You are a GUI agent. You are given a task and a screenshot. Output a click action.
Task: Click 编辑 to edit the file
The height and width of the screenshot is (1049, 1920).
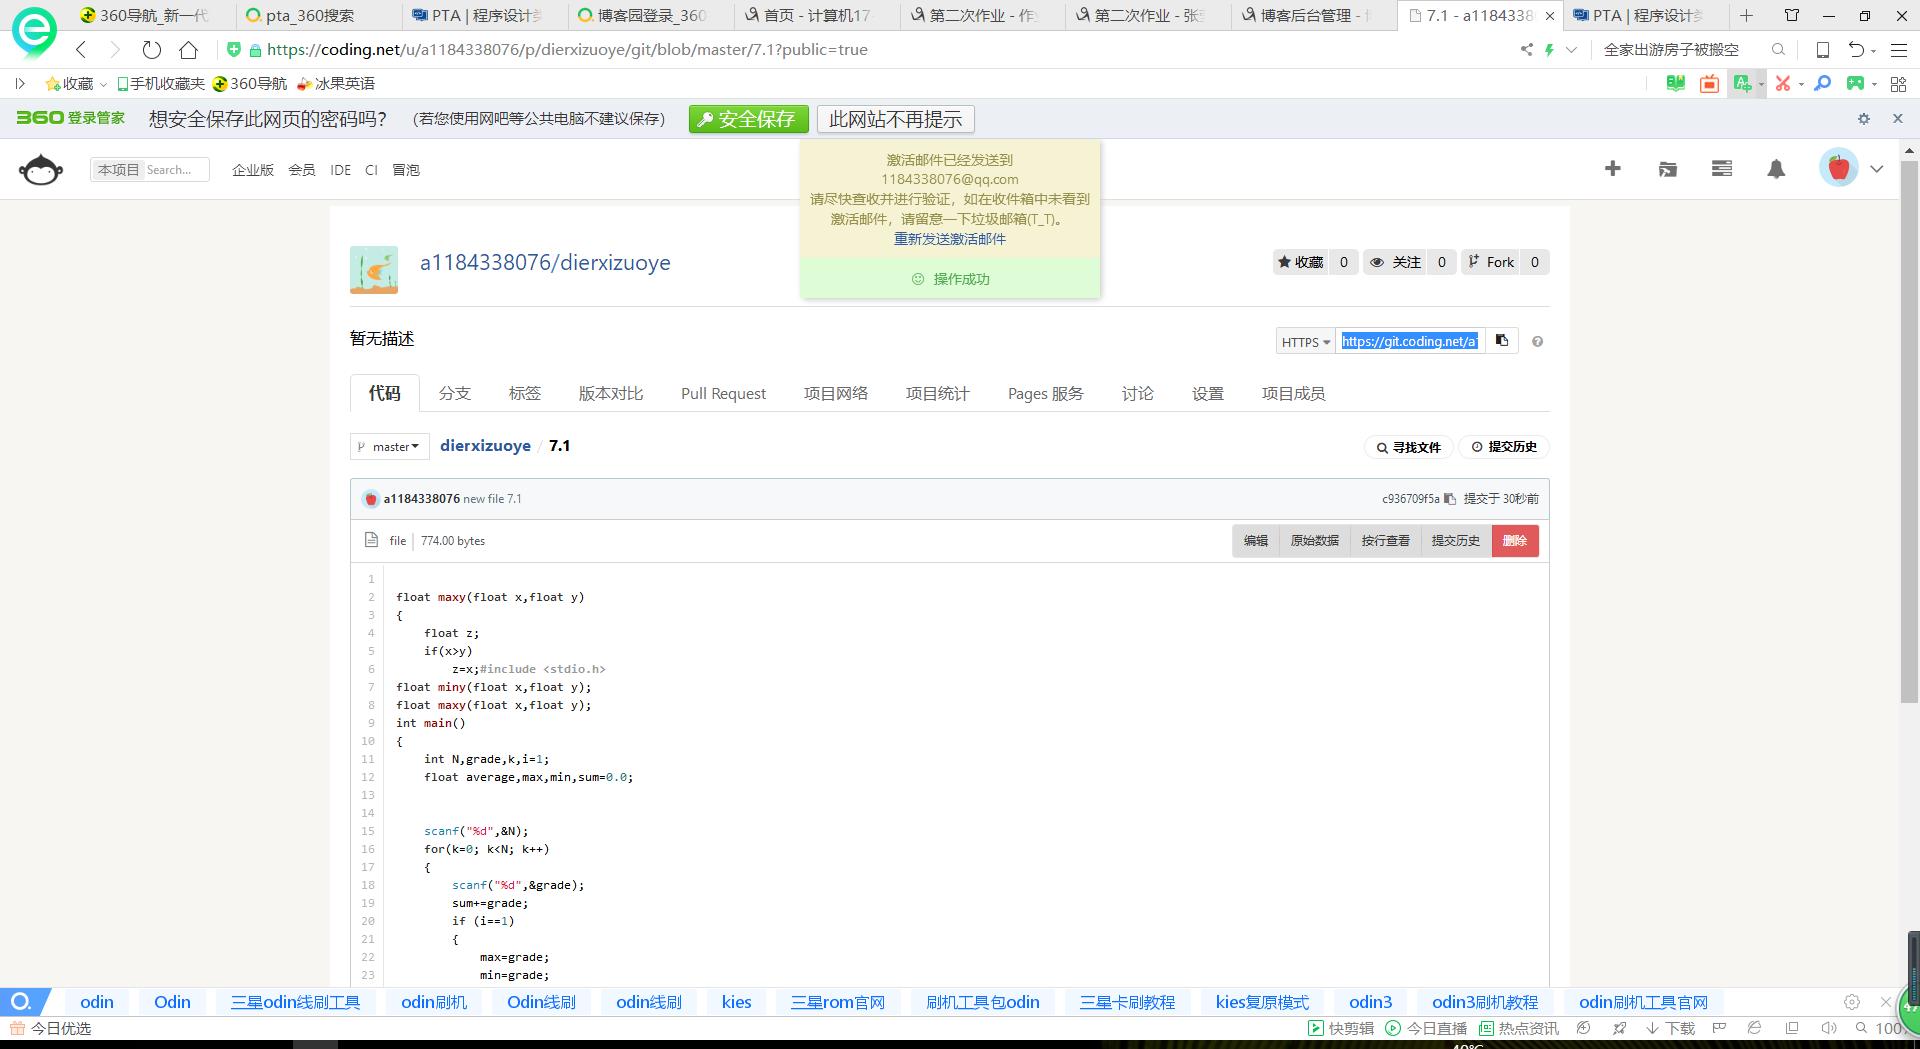1255,541
